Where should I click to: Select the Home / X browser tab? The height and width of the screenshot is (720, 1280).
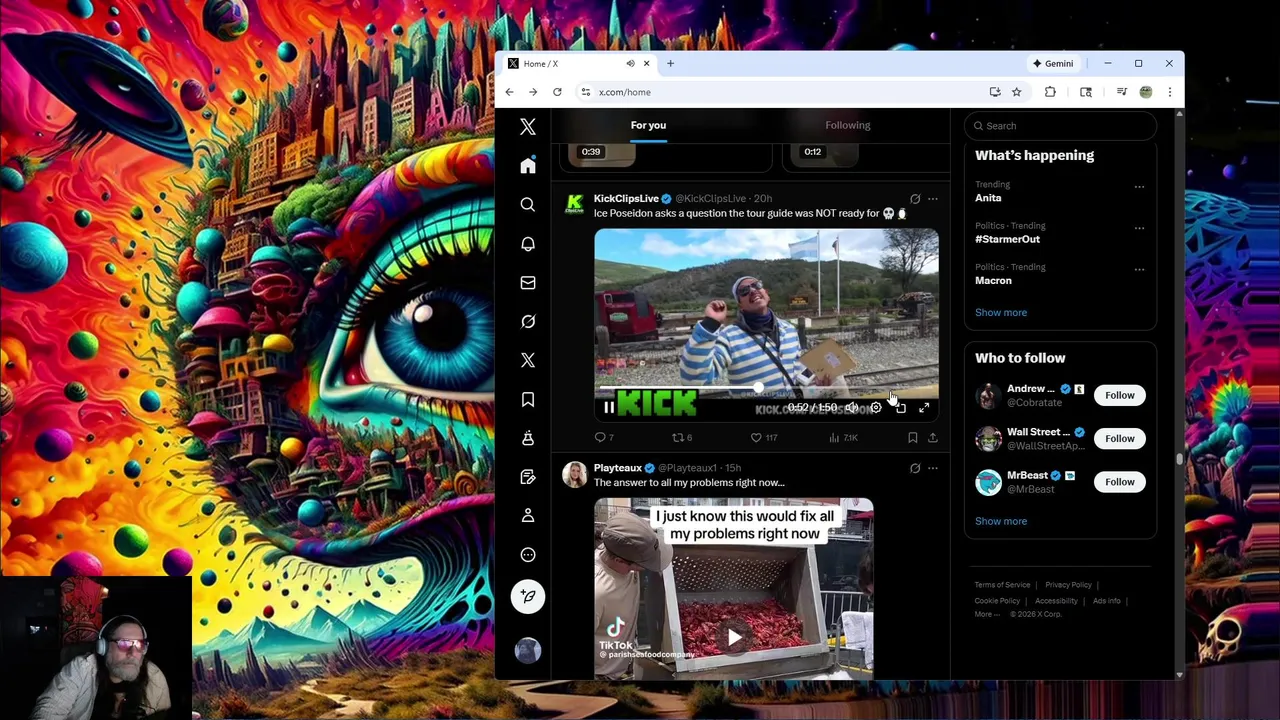point(577,63)
